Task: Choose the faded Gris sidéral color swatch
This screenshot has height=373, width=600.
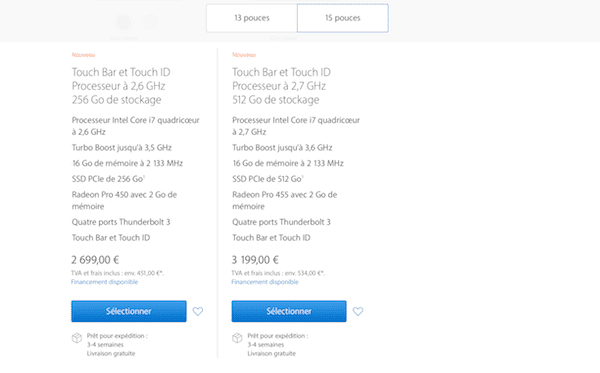Action: (124, 22)
